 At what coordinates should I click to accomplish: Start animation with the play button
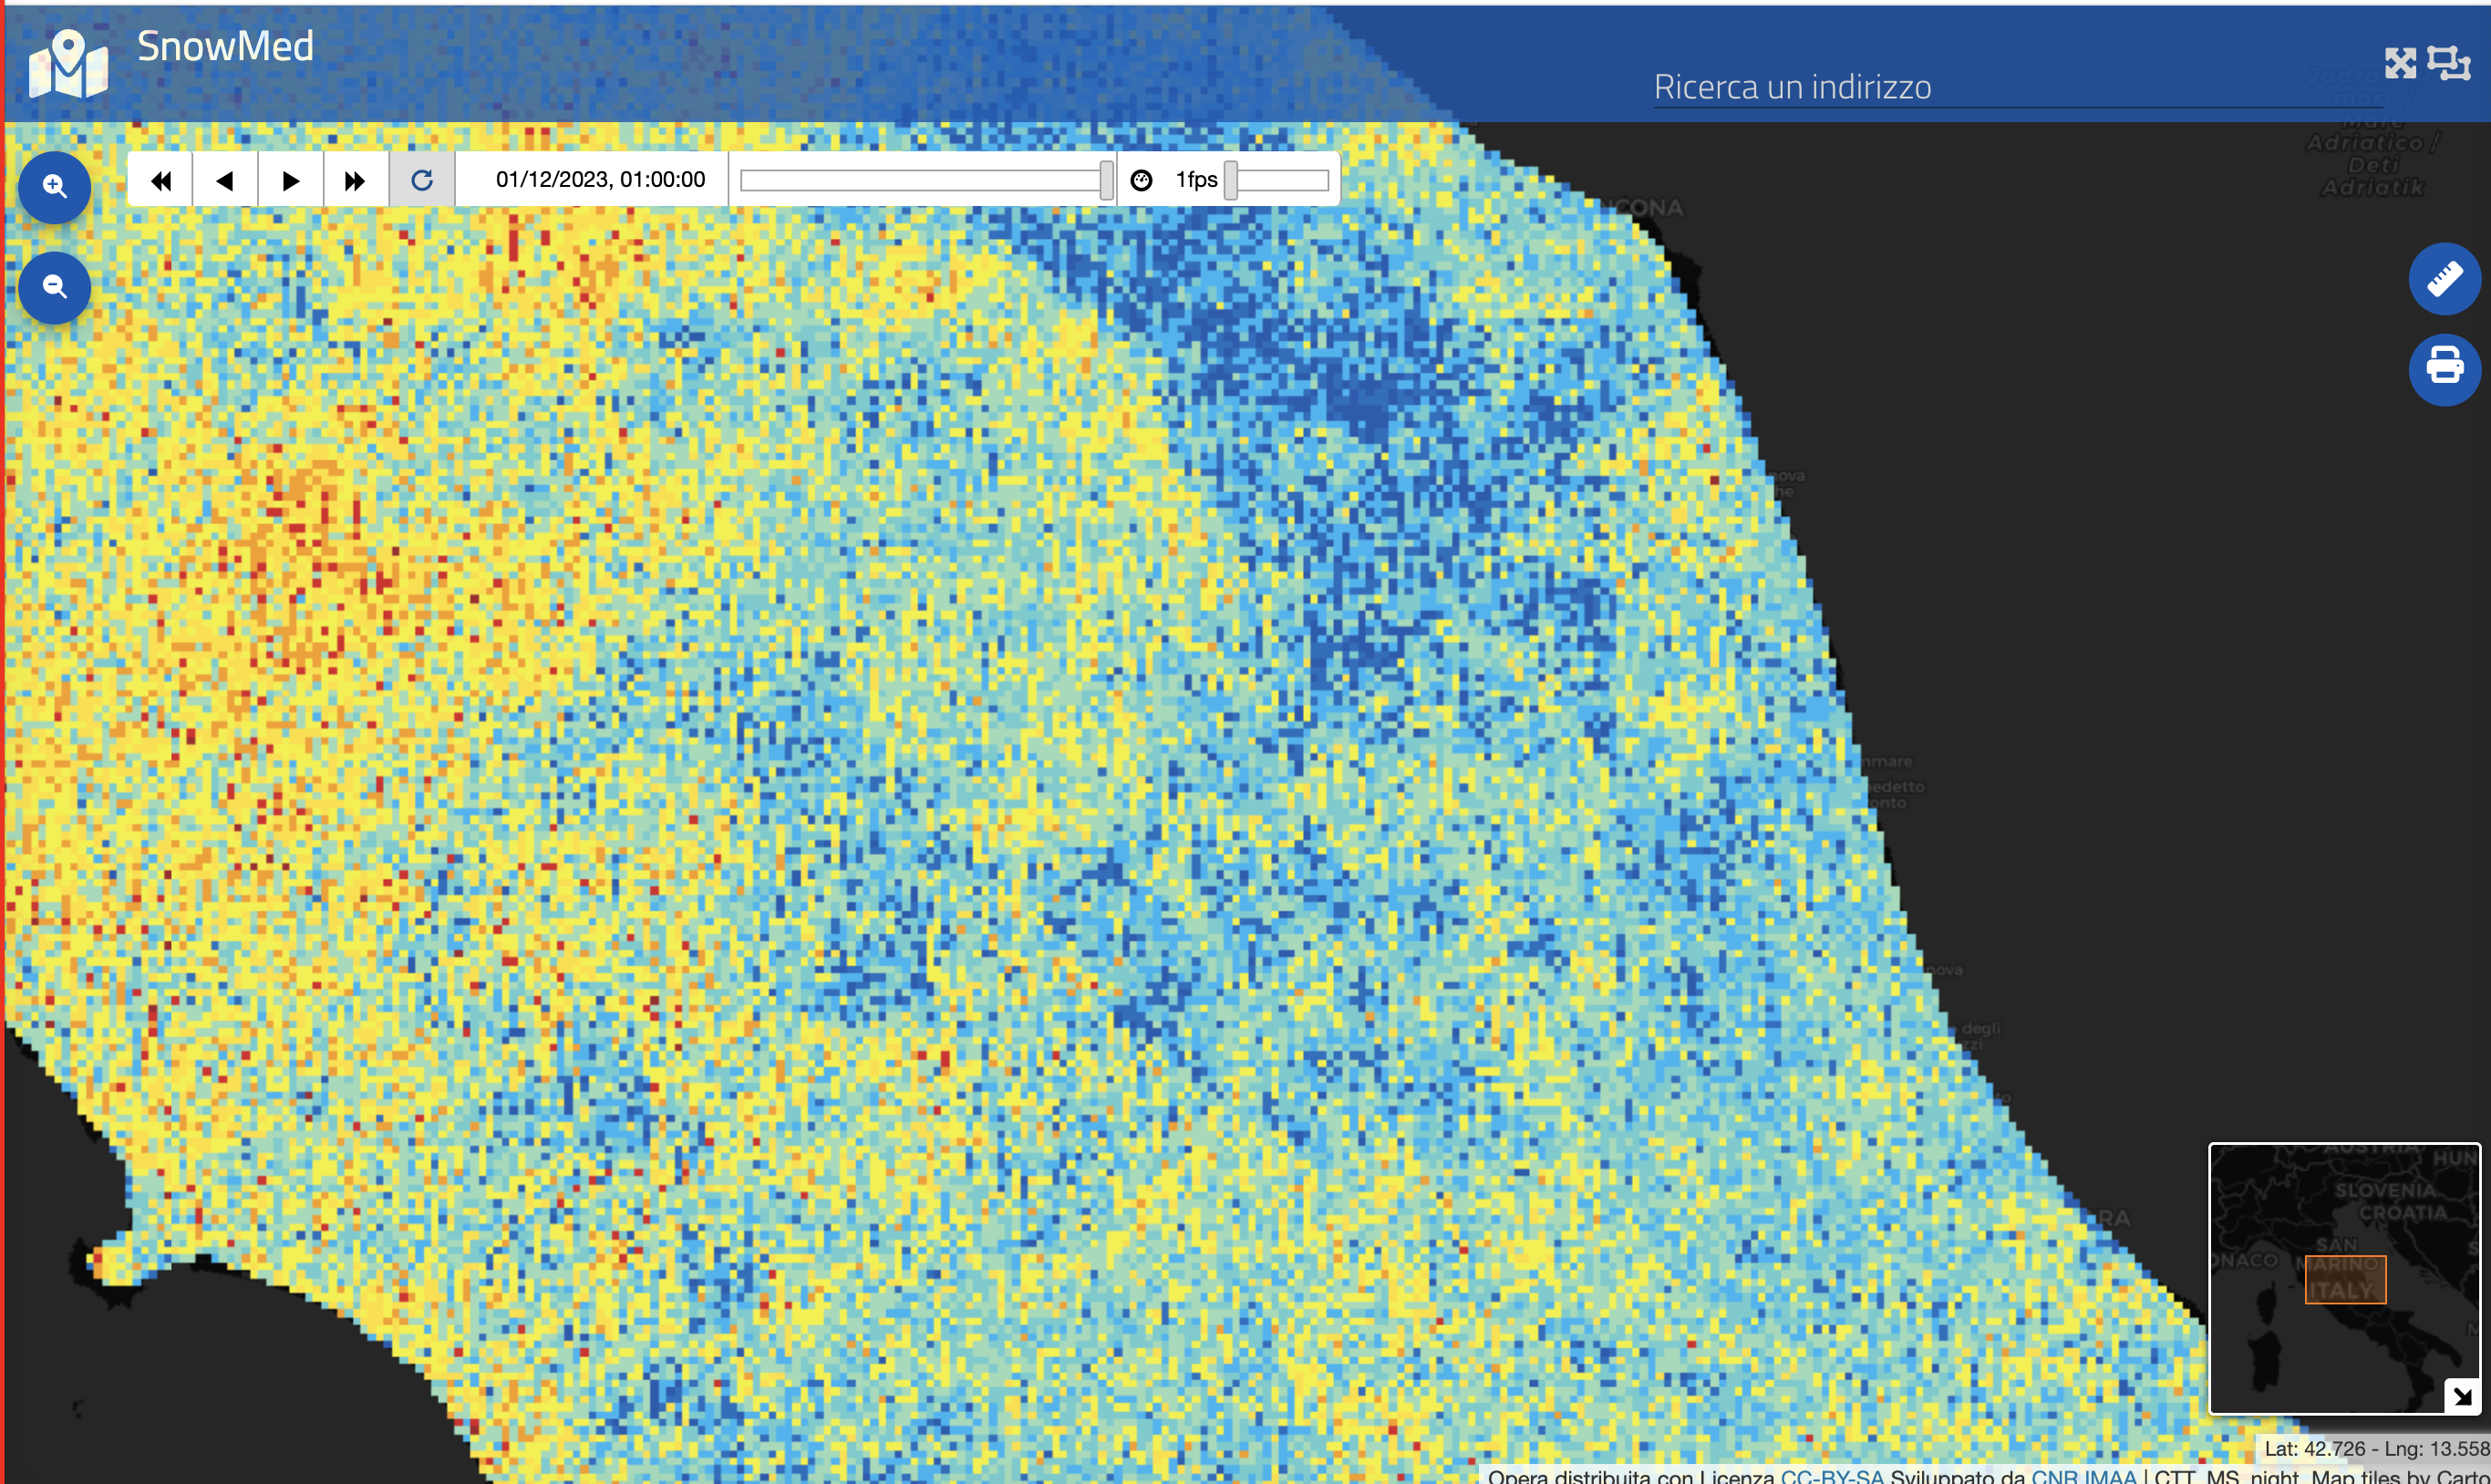[291, 179]
